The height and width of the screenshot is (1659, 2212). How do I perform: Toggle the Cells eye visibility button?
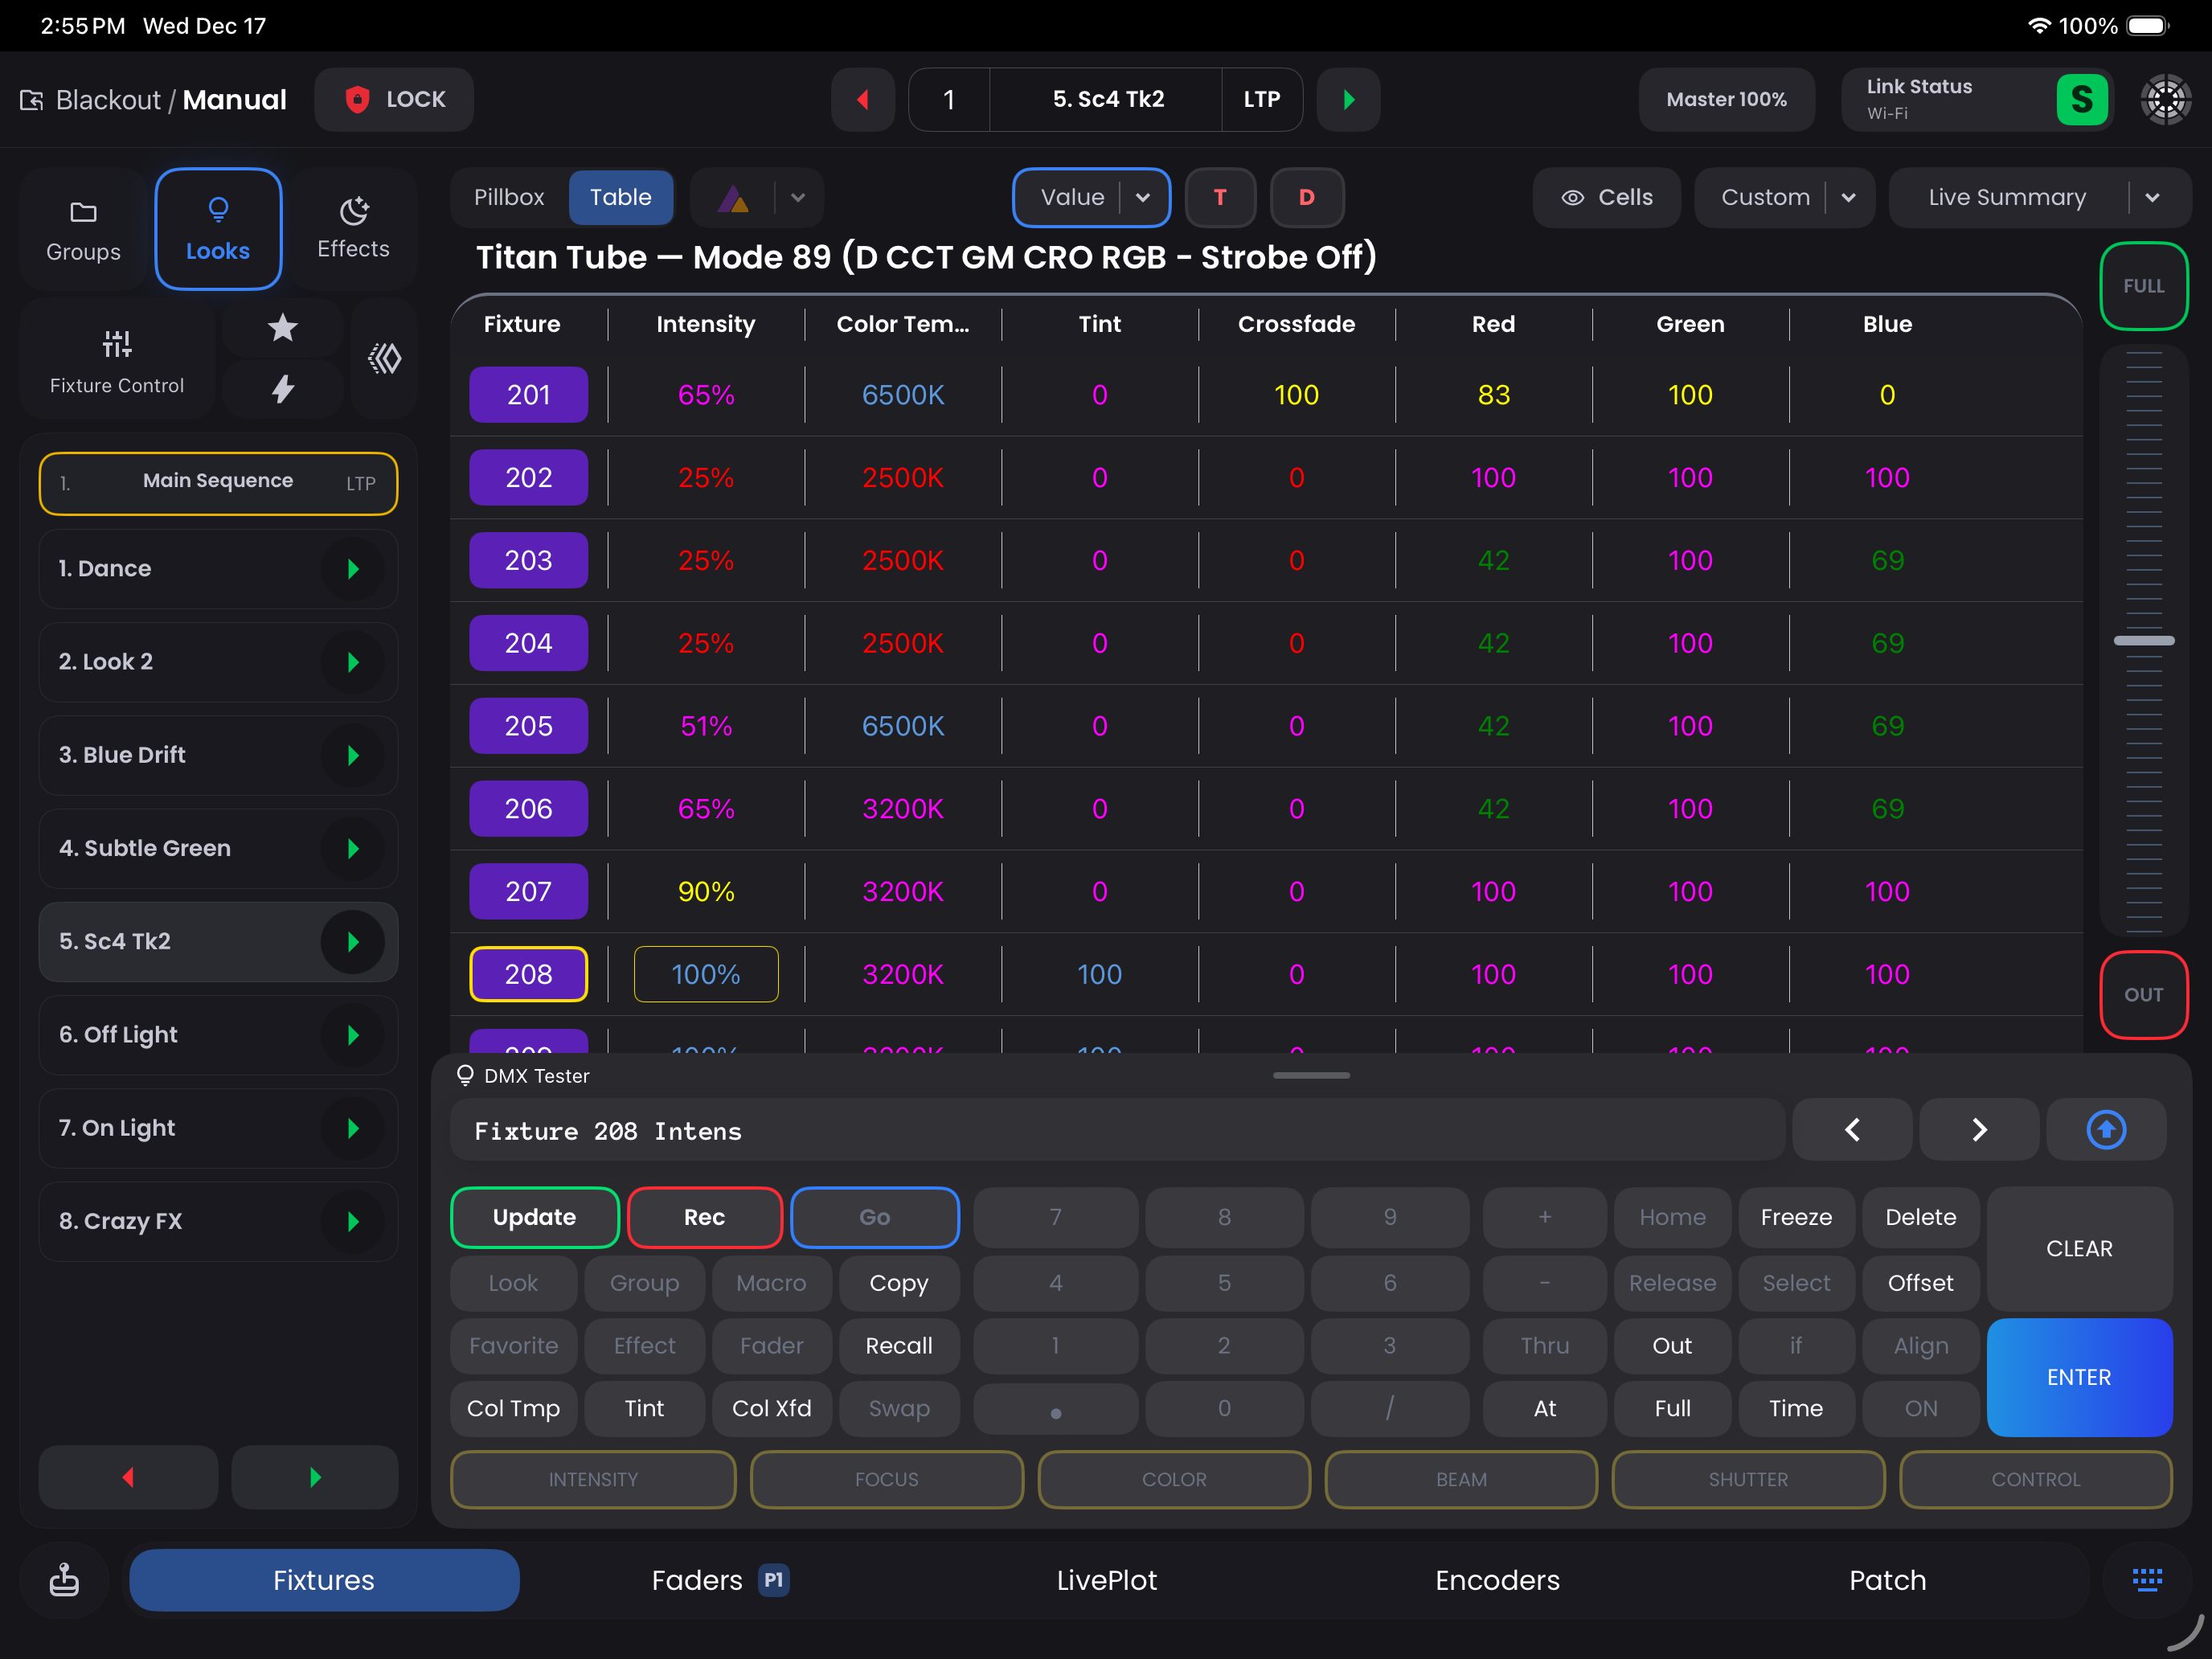pyautogui.click(x=1607, y=197)
